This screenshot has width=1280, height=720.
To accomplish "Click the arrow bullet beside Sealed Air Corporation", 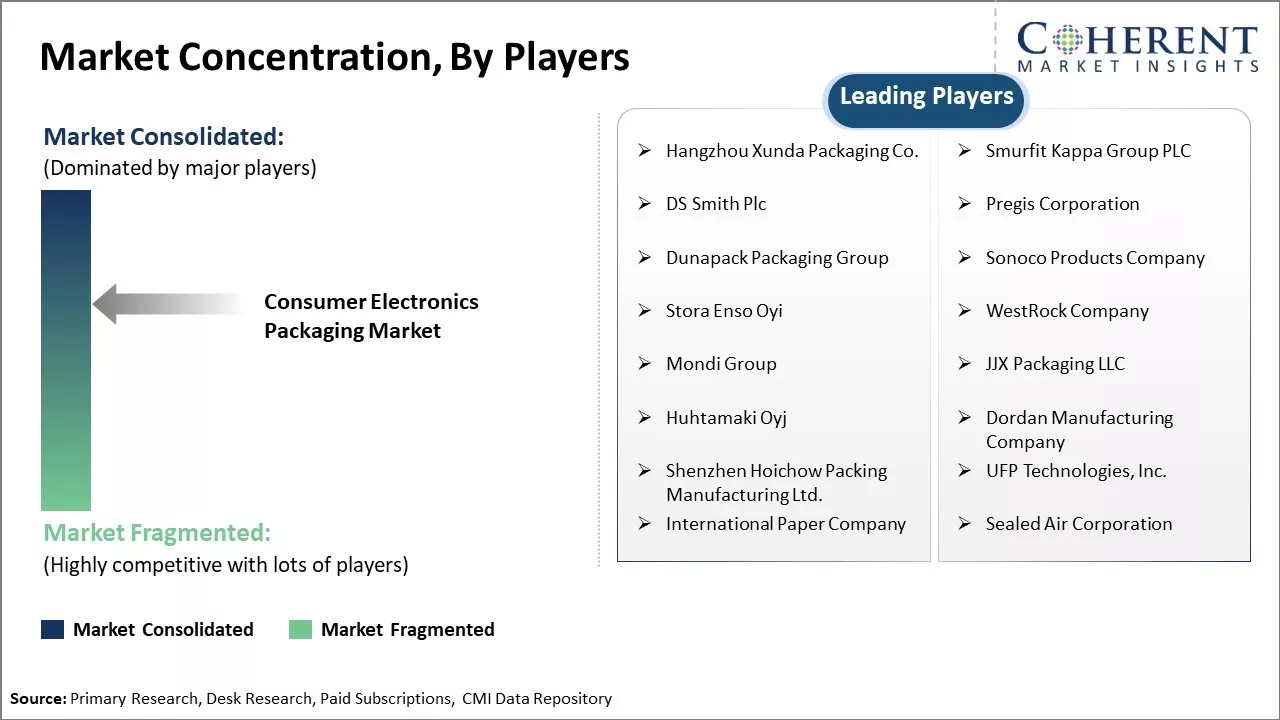I will [x=965, y=524].
